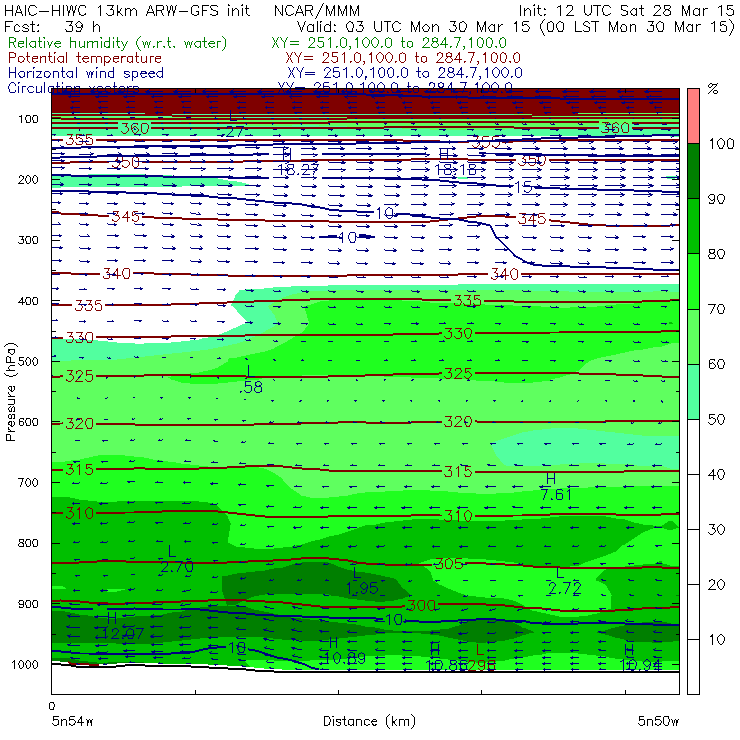Click the 305 potential temperature contour label
740x740 pixels.
[x=448, y=563]
